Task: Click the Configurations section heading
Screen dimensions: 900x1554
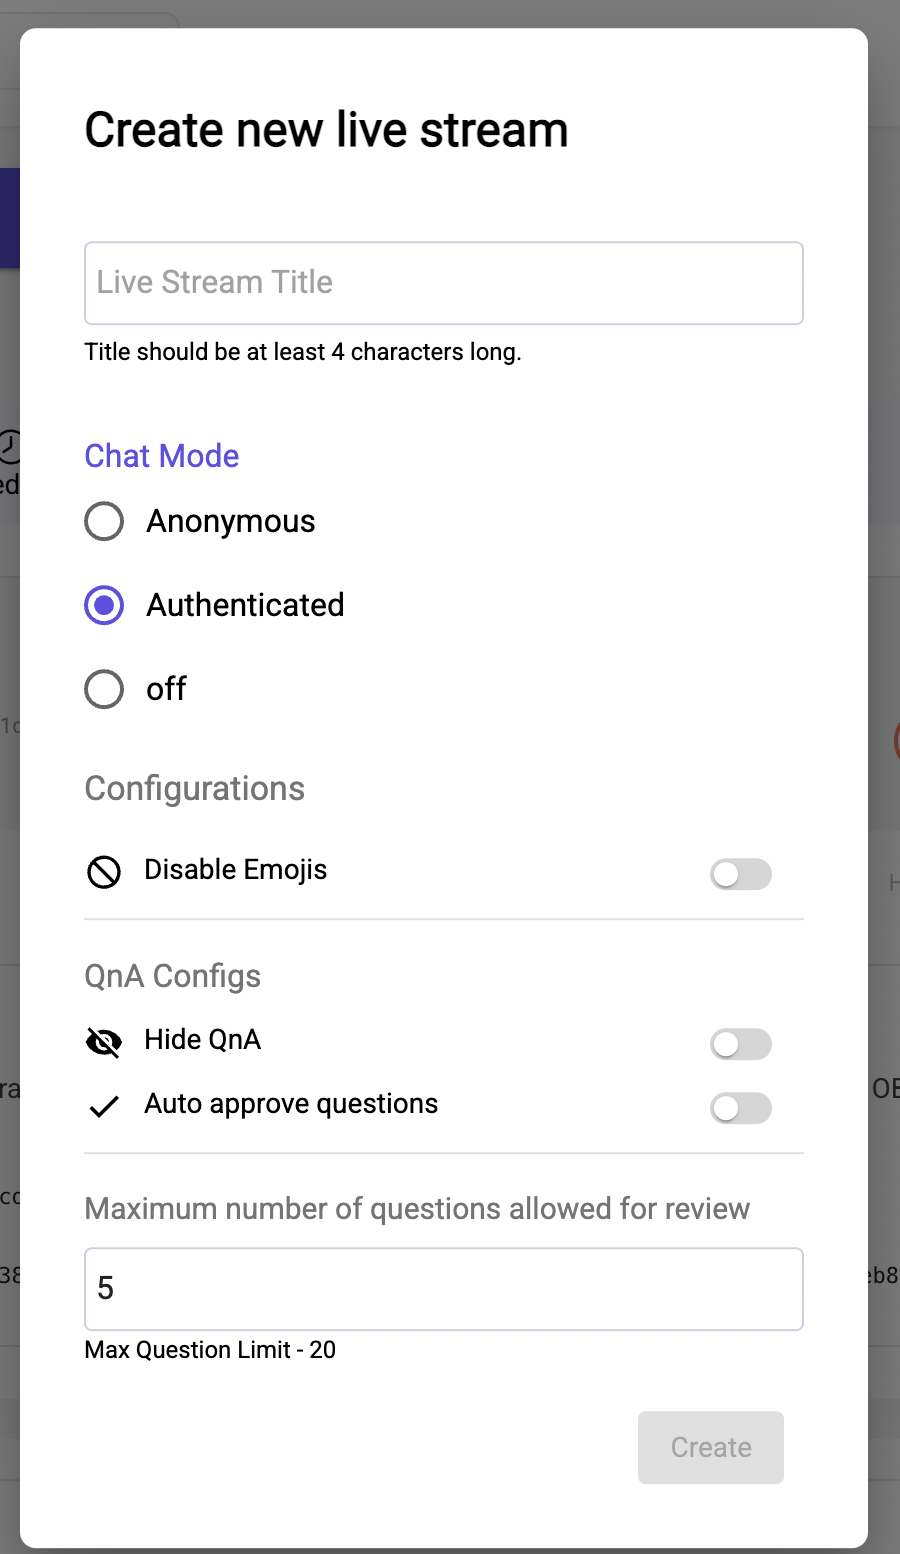Action: [x=195, y=788]
